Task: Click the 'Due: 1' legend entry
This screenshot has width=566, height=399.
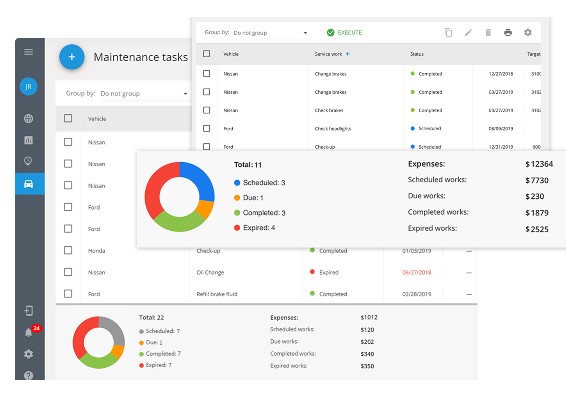Action: coord(249,198)
